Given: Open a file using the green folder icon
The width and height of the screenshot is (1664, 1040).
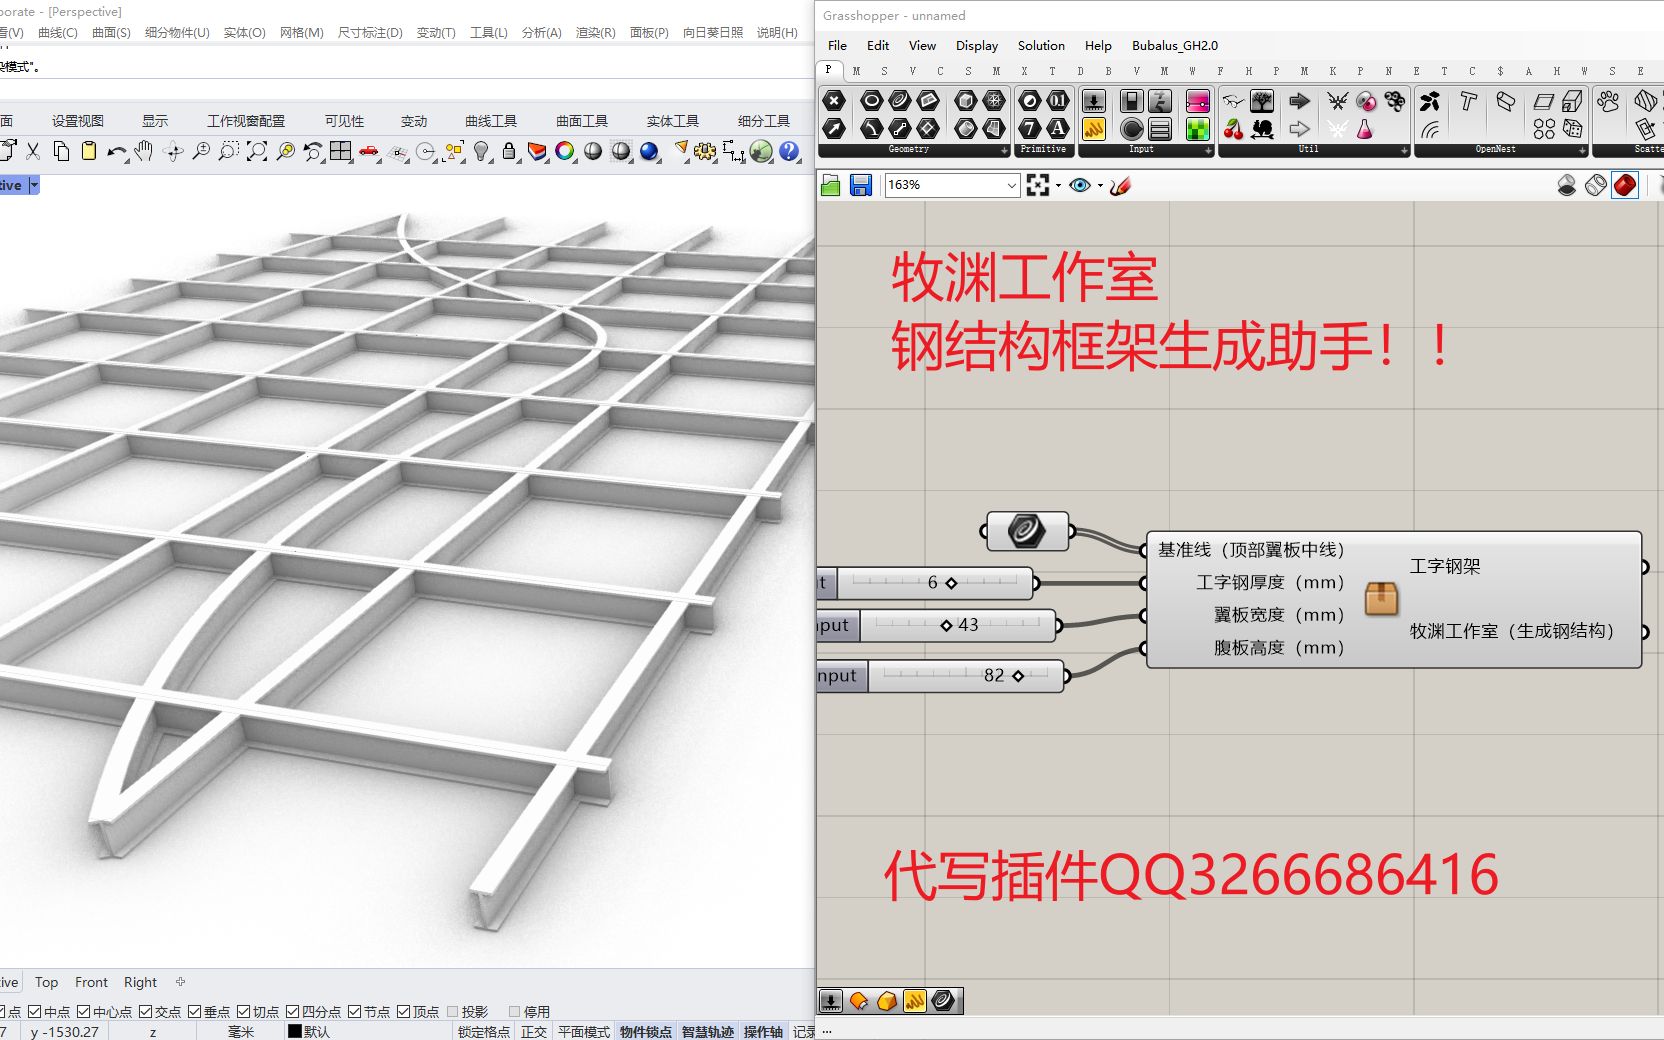Looking at the screenshot, I should (x=830, y=185).
